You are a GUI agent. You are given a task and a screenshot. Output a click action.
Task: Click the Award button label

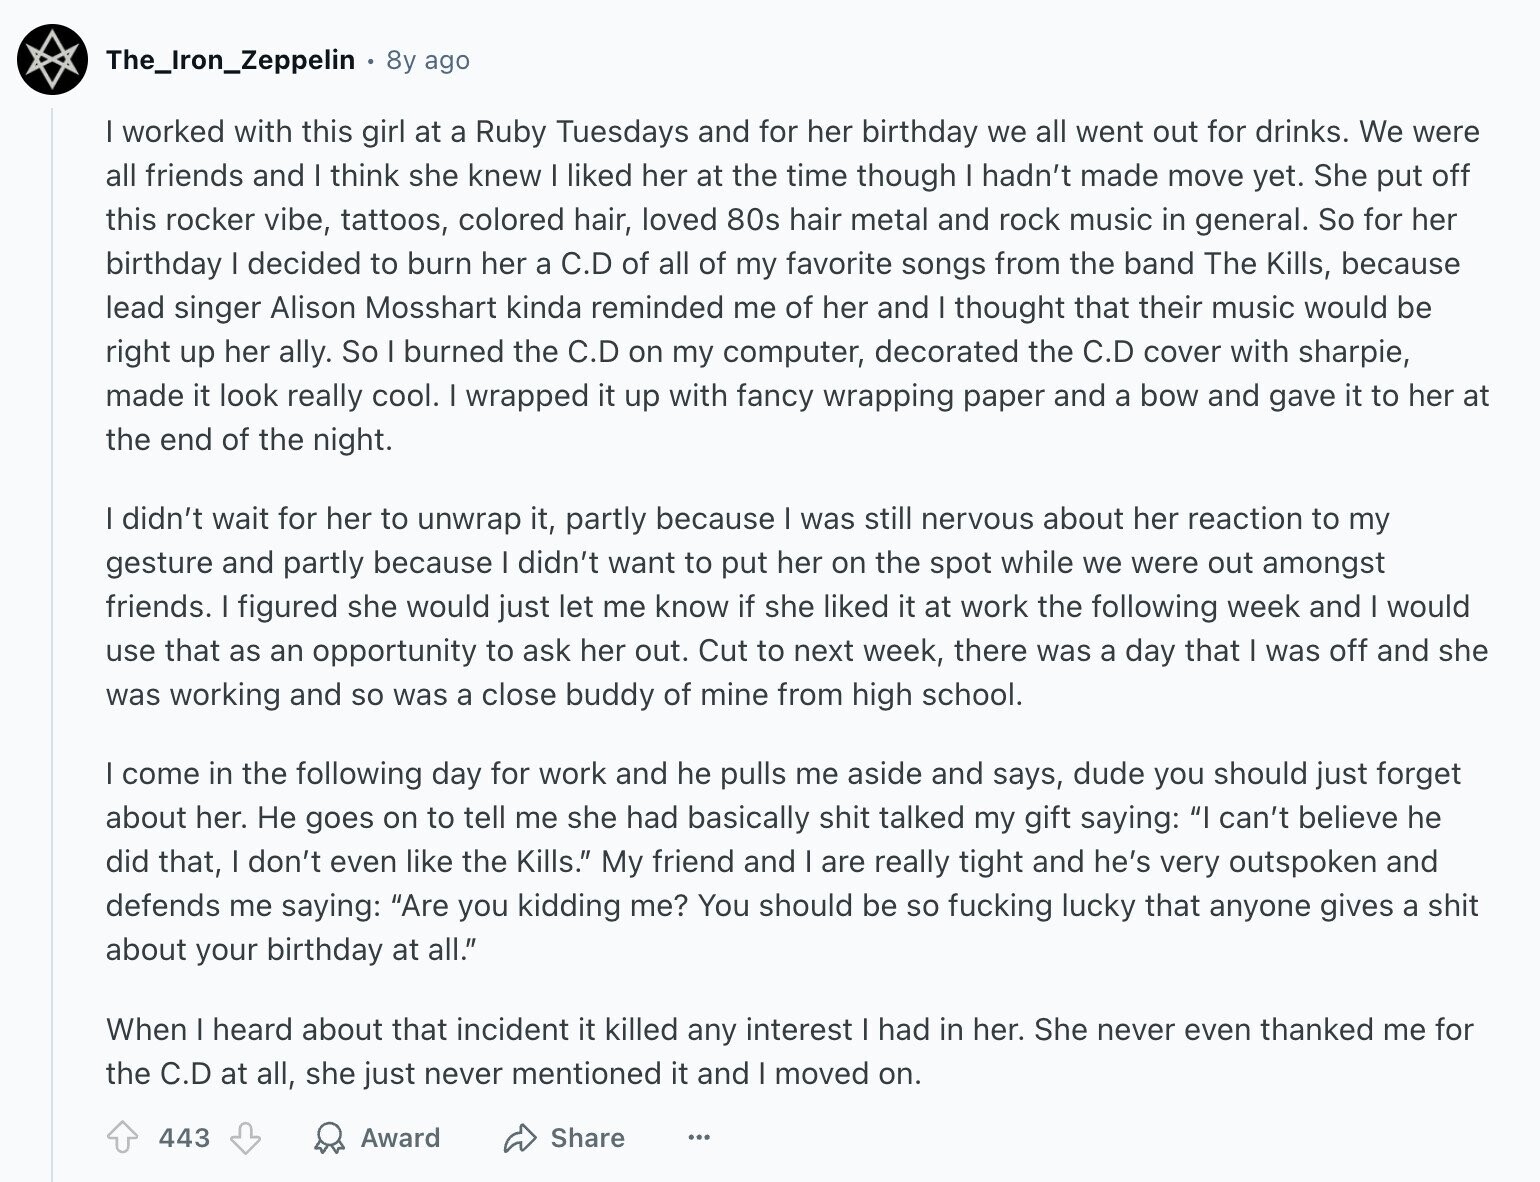coord(400,1138)
